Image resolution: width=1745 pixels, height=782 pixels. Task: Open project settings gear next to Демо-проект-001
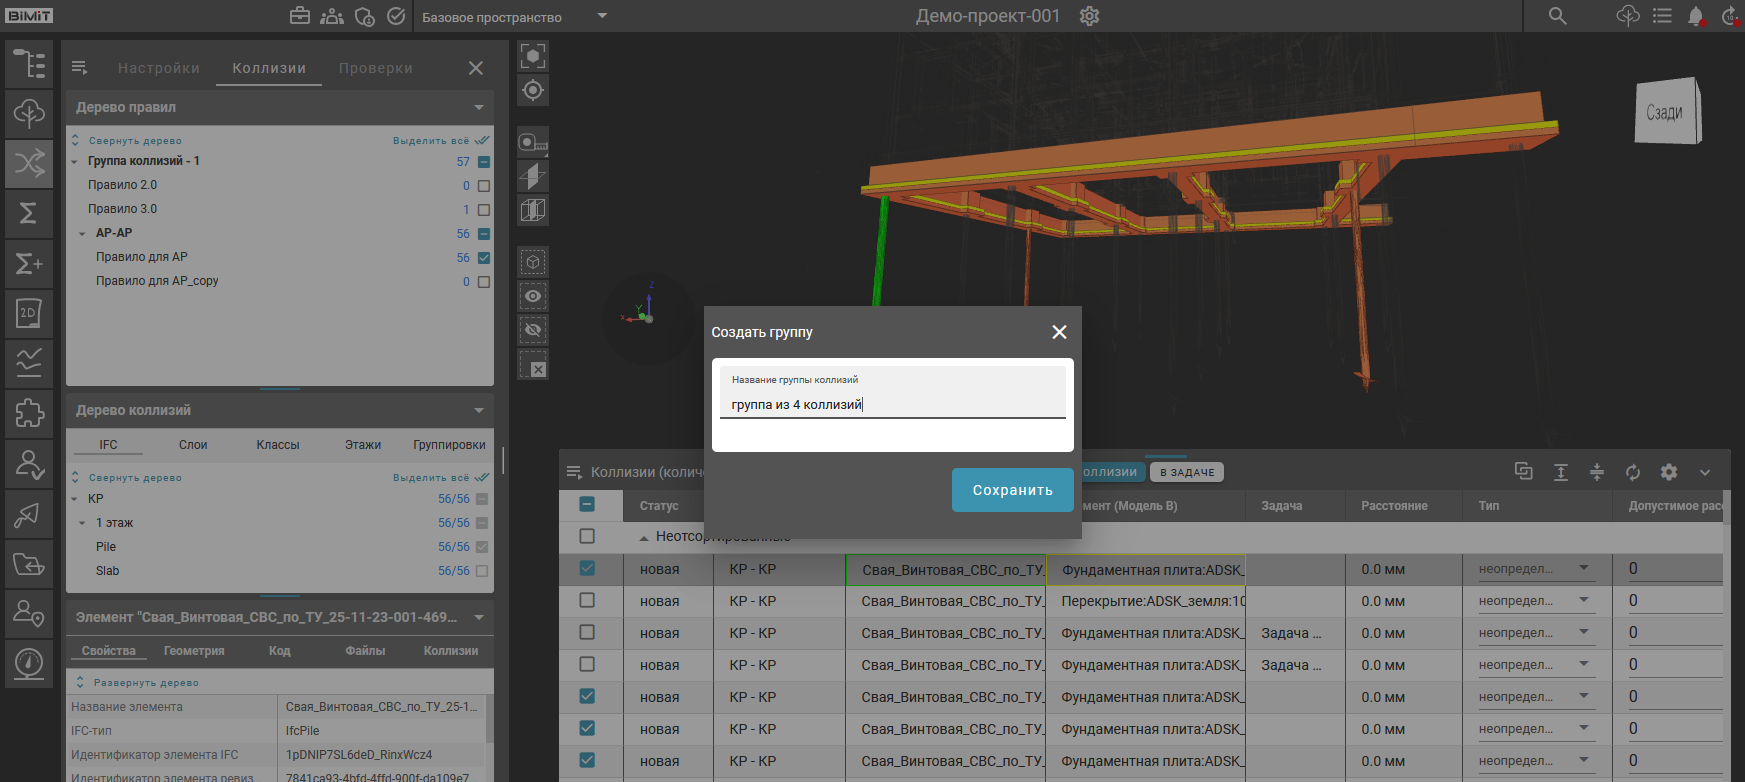click(x=1090, y=16)
